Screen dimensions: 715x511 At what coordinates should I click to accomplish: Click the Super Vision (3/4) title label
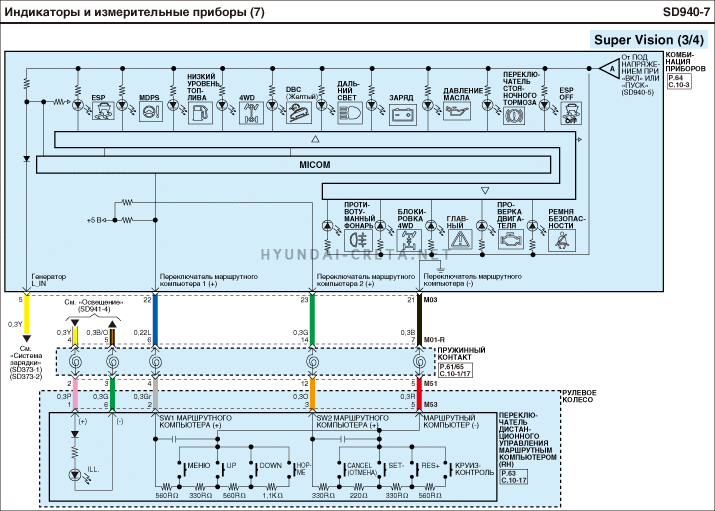point(649,40)
